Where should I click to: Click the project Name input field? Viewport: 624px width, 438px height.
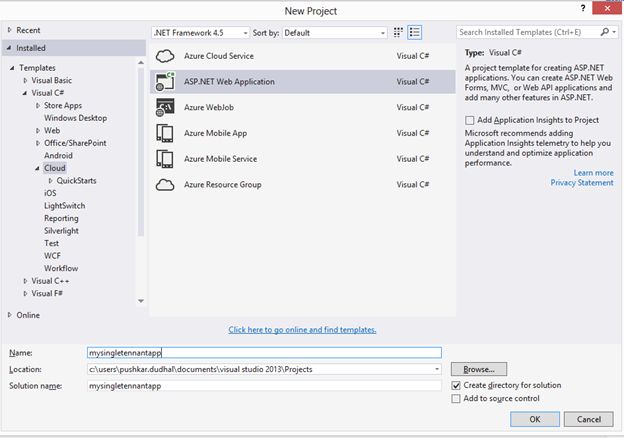264,352
